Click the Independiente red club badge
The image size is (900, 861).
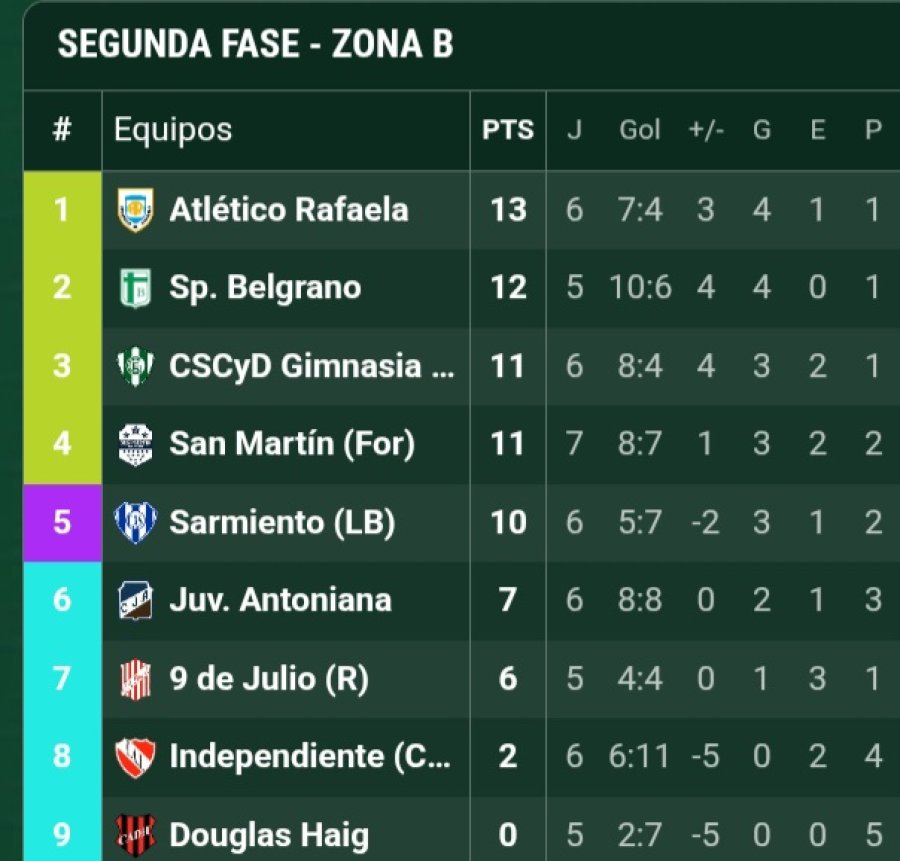[x=135, y=756]
